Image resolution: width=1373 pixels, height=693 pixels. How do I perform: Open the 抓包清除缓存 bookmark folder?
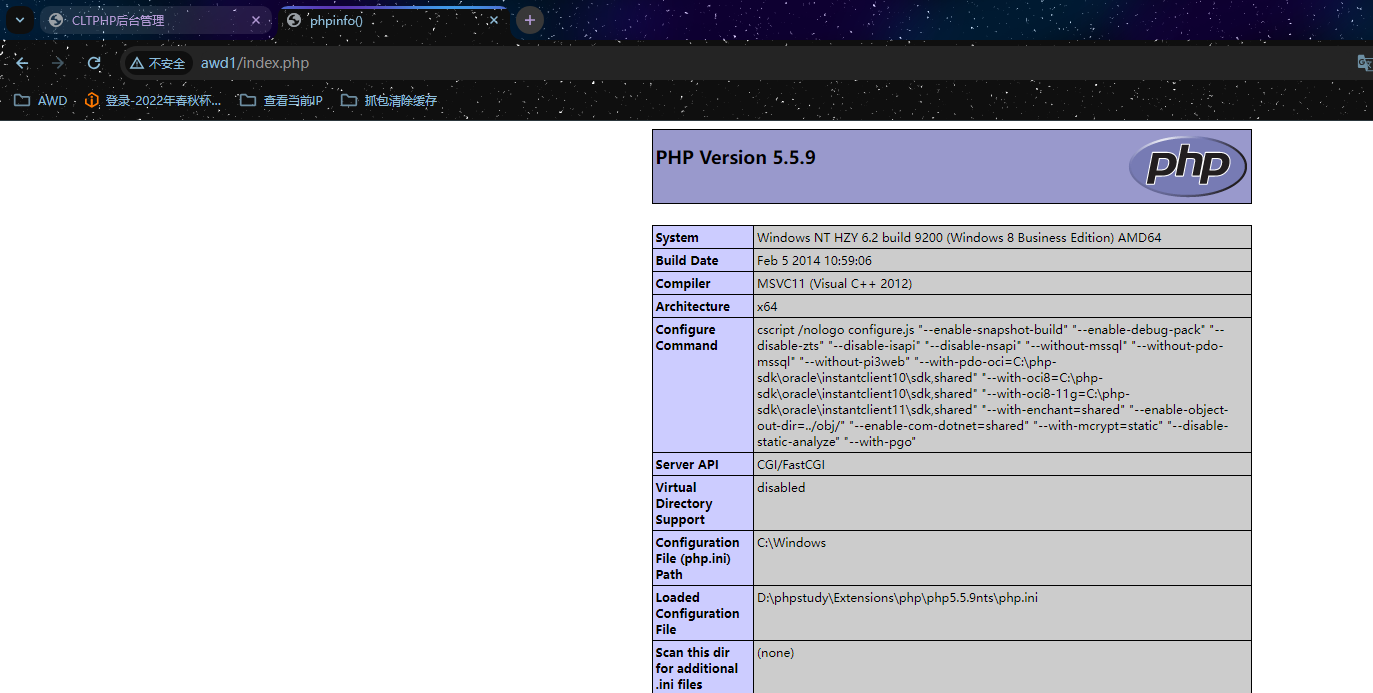pos(389,100)
